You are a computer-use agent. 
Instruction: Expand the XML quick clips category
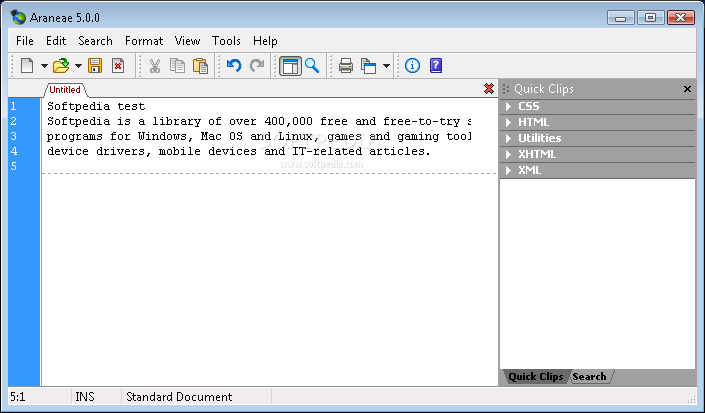[529, 170]
